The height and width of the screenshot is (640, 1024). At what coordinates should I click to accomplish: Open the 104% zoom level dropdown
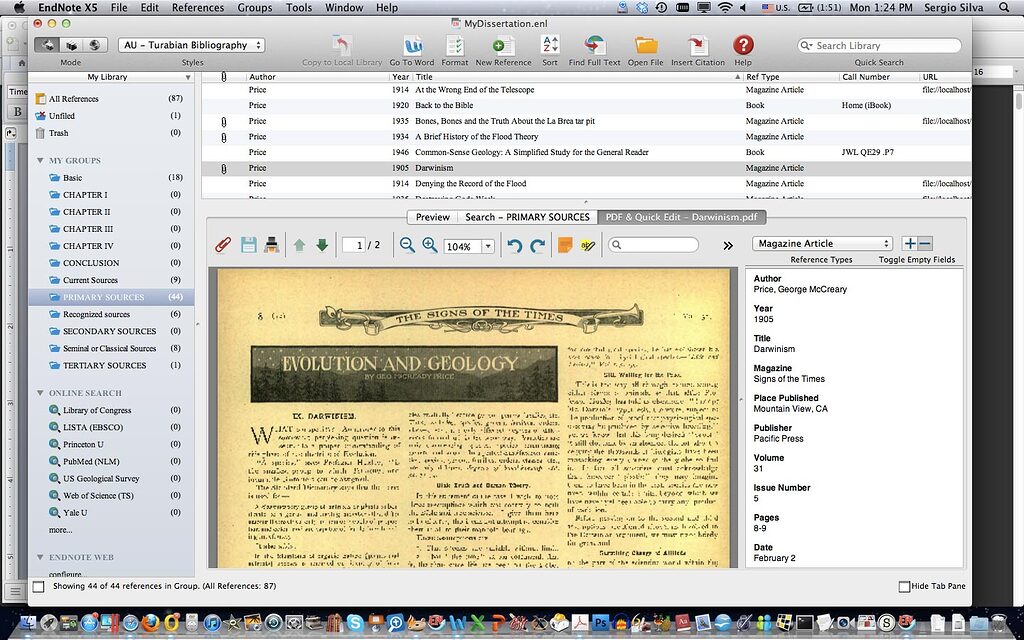[x=467, y=244]
